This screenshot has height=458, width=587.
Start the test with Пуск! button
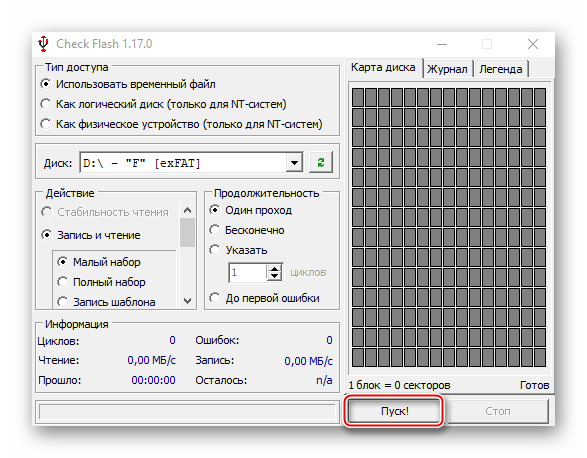pos(395,411)
